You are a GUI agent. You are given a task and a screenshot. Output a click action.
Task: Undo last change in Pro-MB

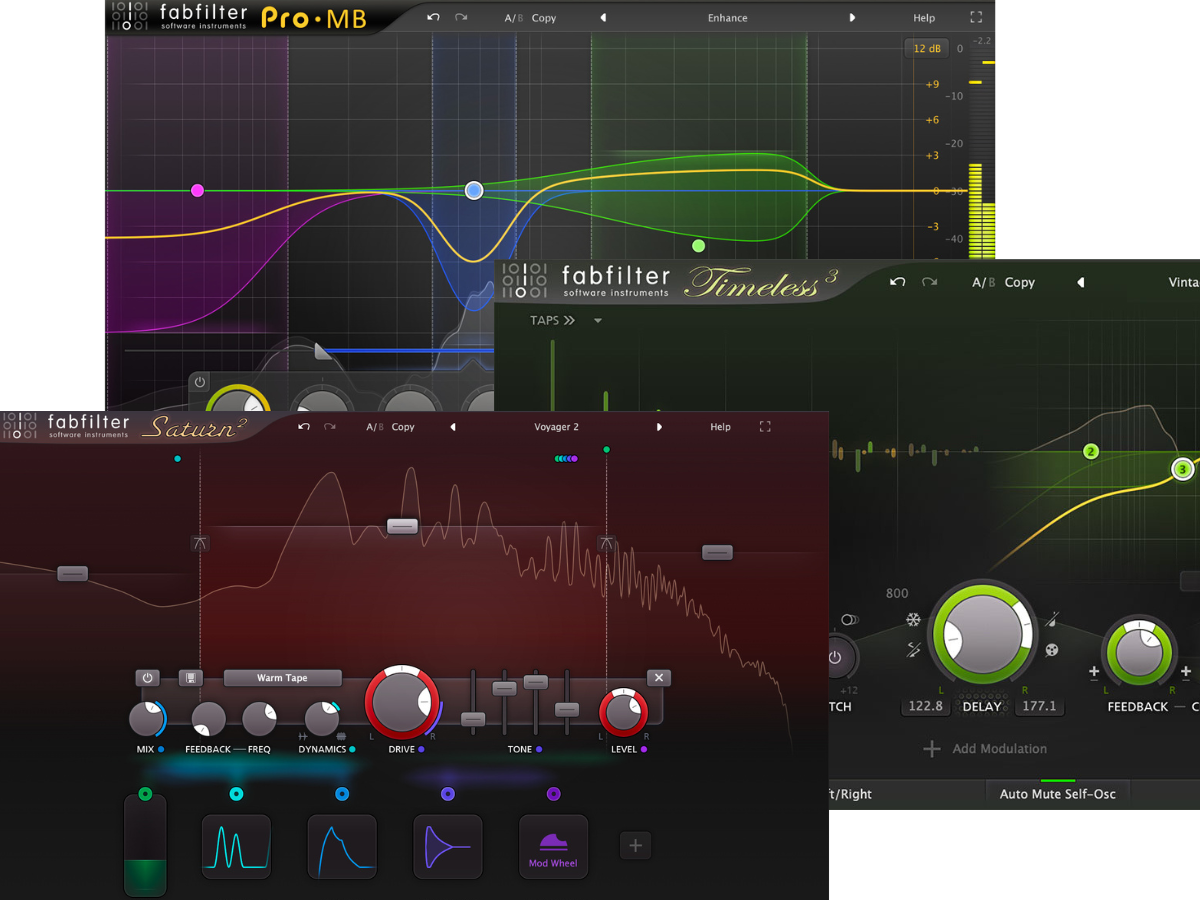[x=433, y=18]
